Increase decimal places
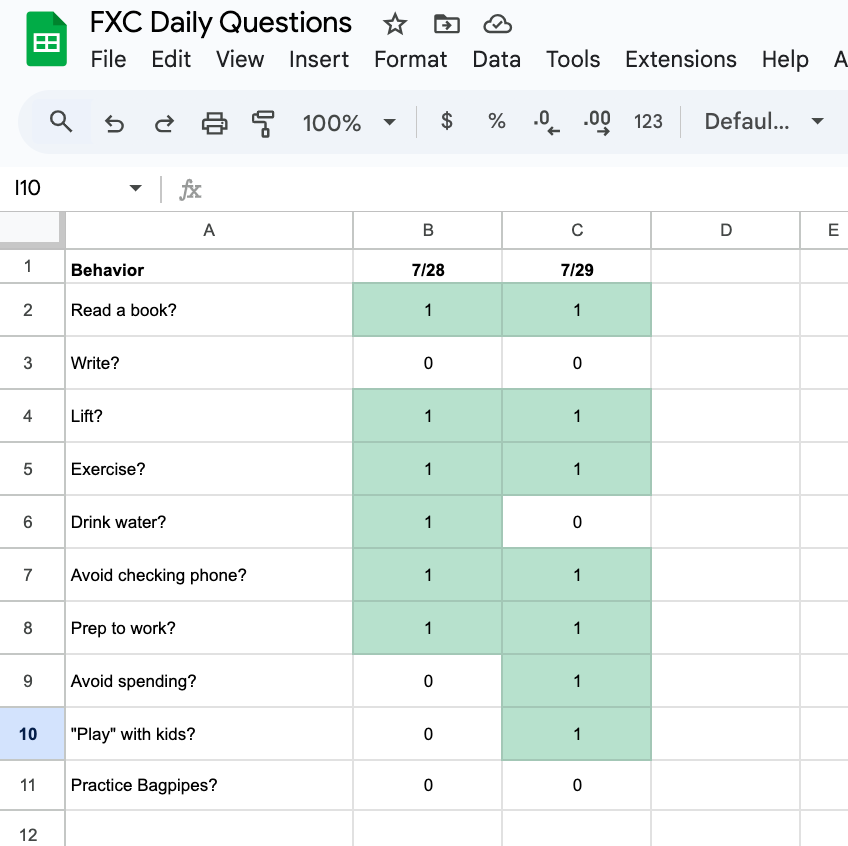This screenshot has width=848, height=846. tap(597, 122)
